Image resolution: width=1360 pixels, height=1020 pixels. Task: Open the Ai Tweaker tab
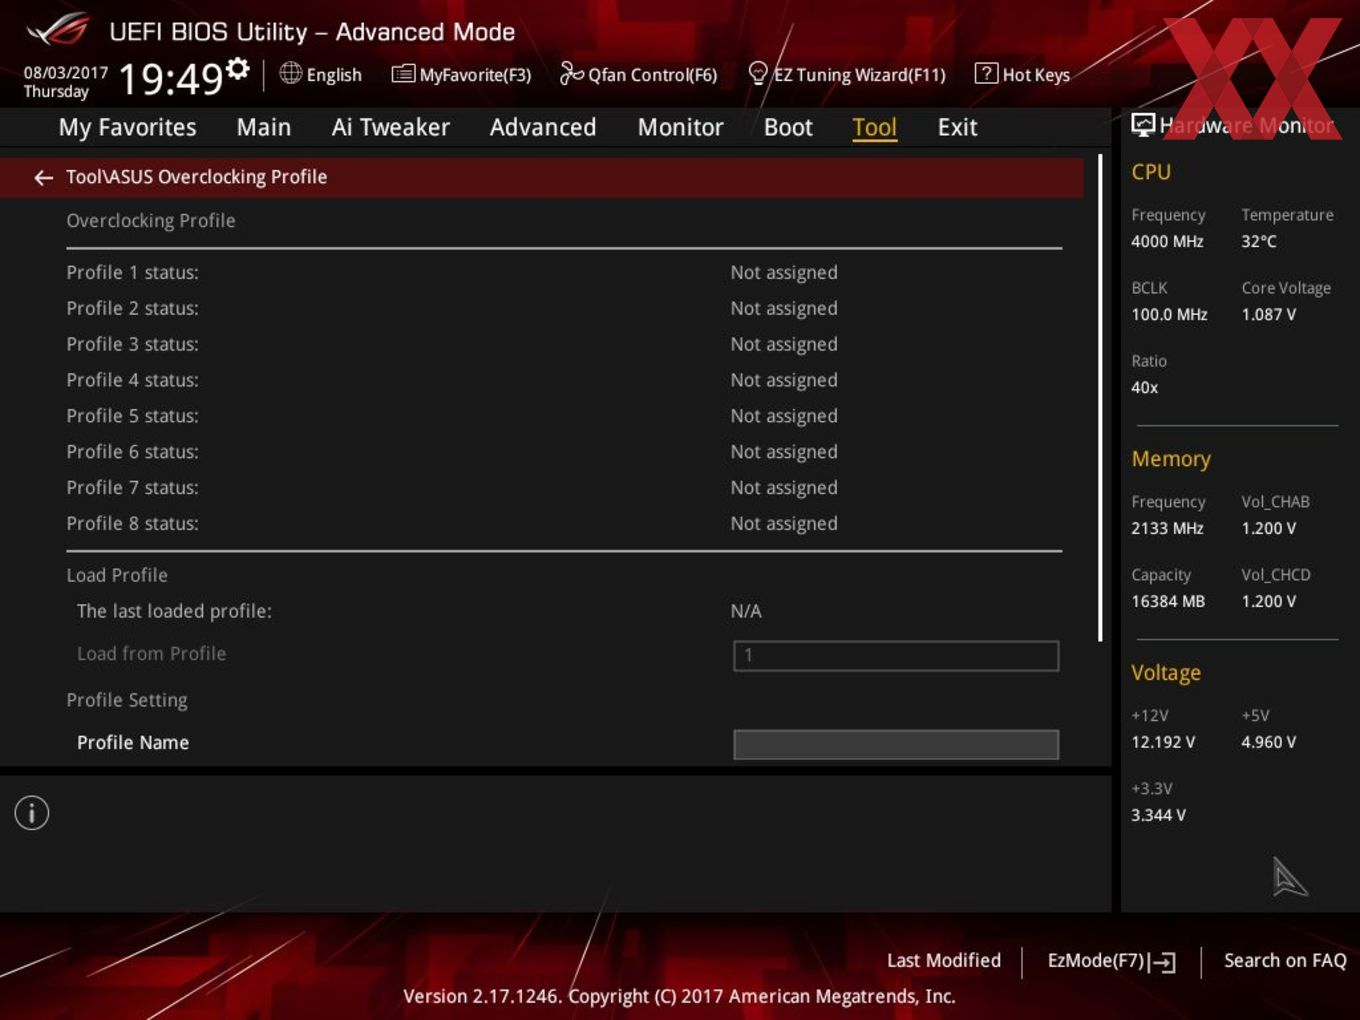point(391,127)
